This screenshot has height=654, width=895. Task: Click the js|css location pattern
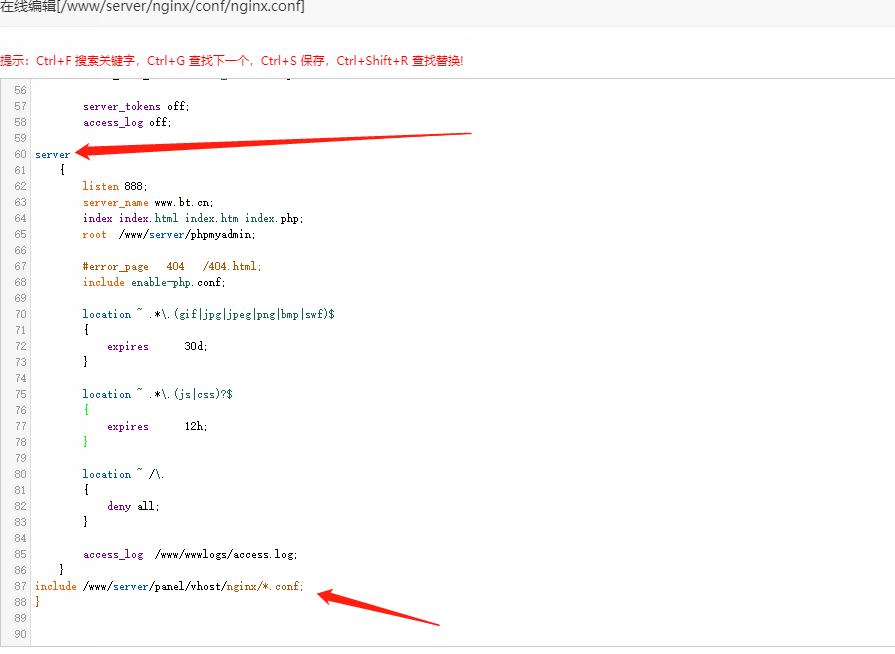pos(155,394)
